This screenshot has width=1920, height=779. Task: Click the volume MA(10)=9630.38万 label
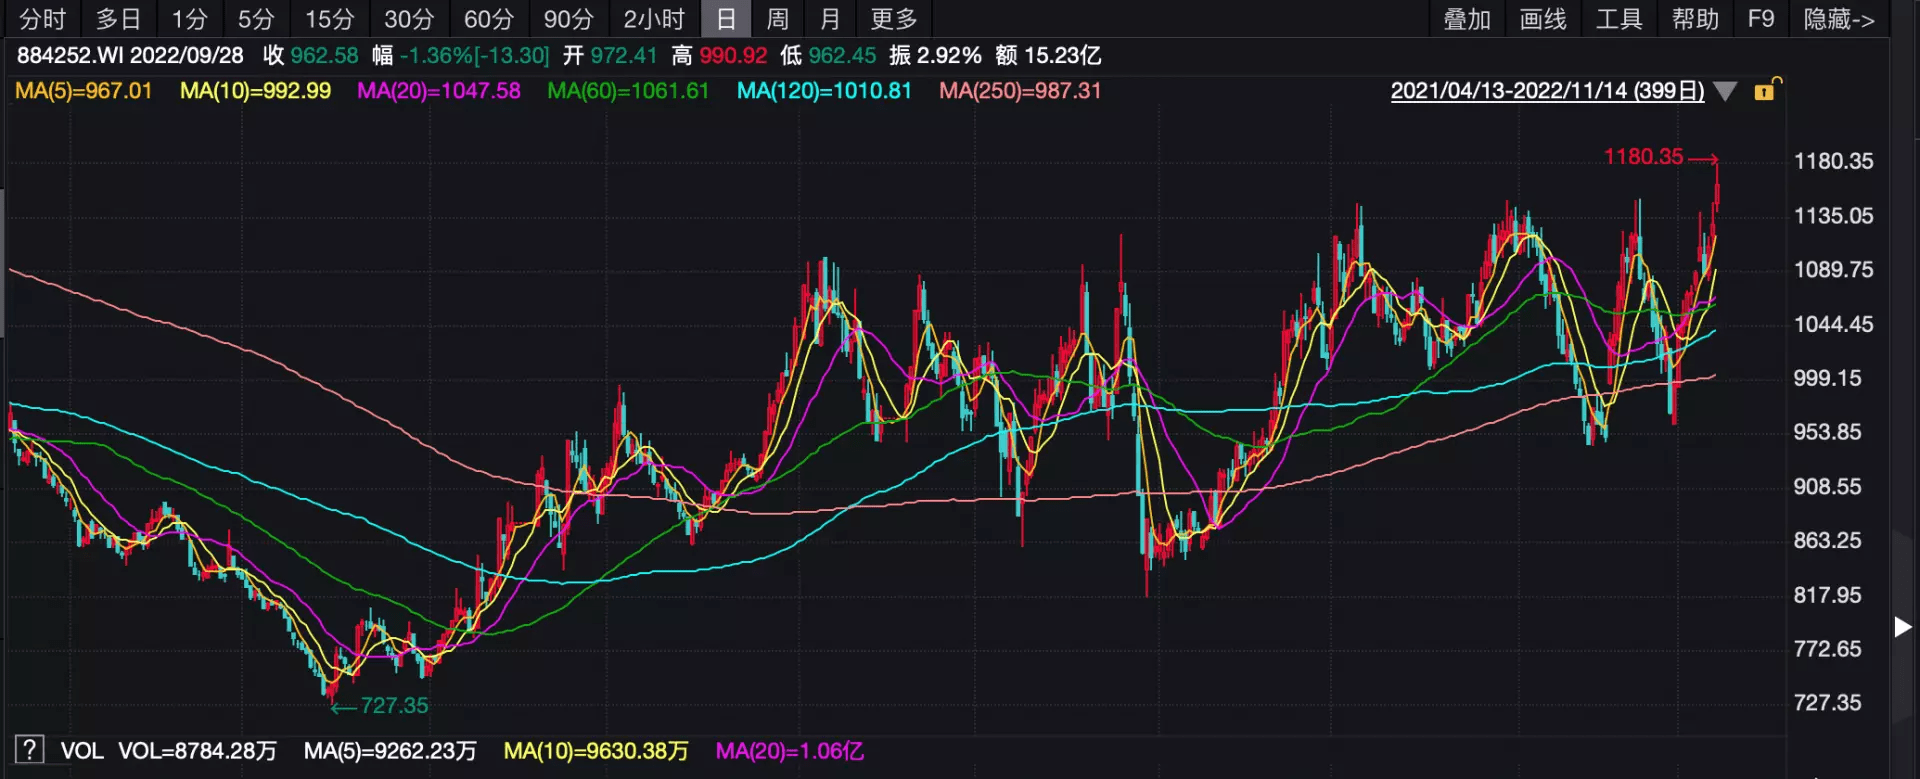coord(596,751)
